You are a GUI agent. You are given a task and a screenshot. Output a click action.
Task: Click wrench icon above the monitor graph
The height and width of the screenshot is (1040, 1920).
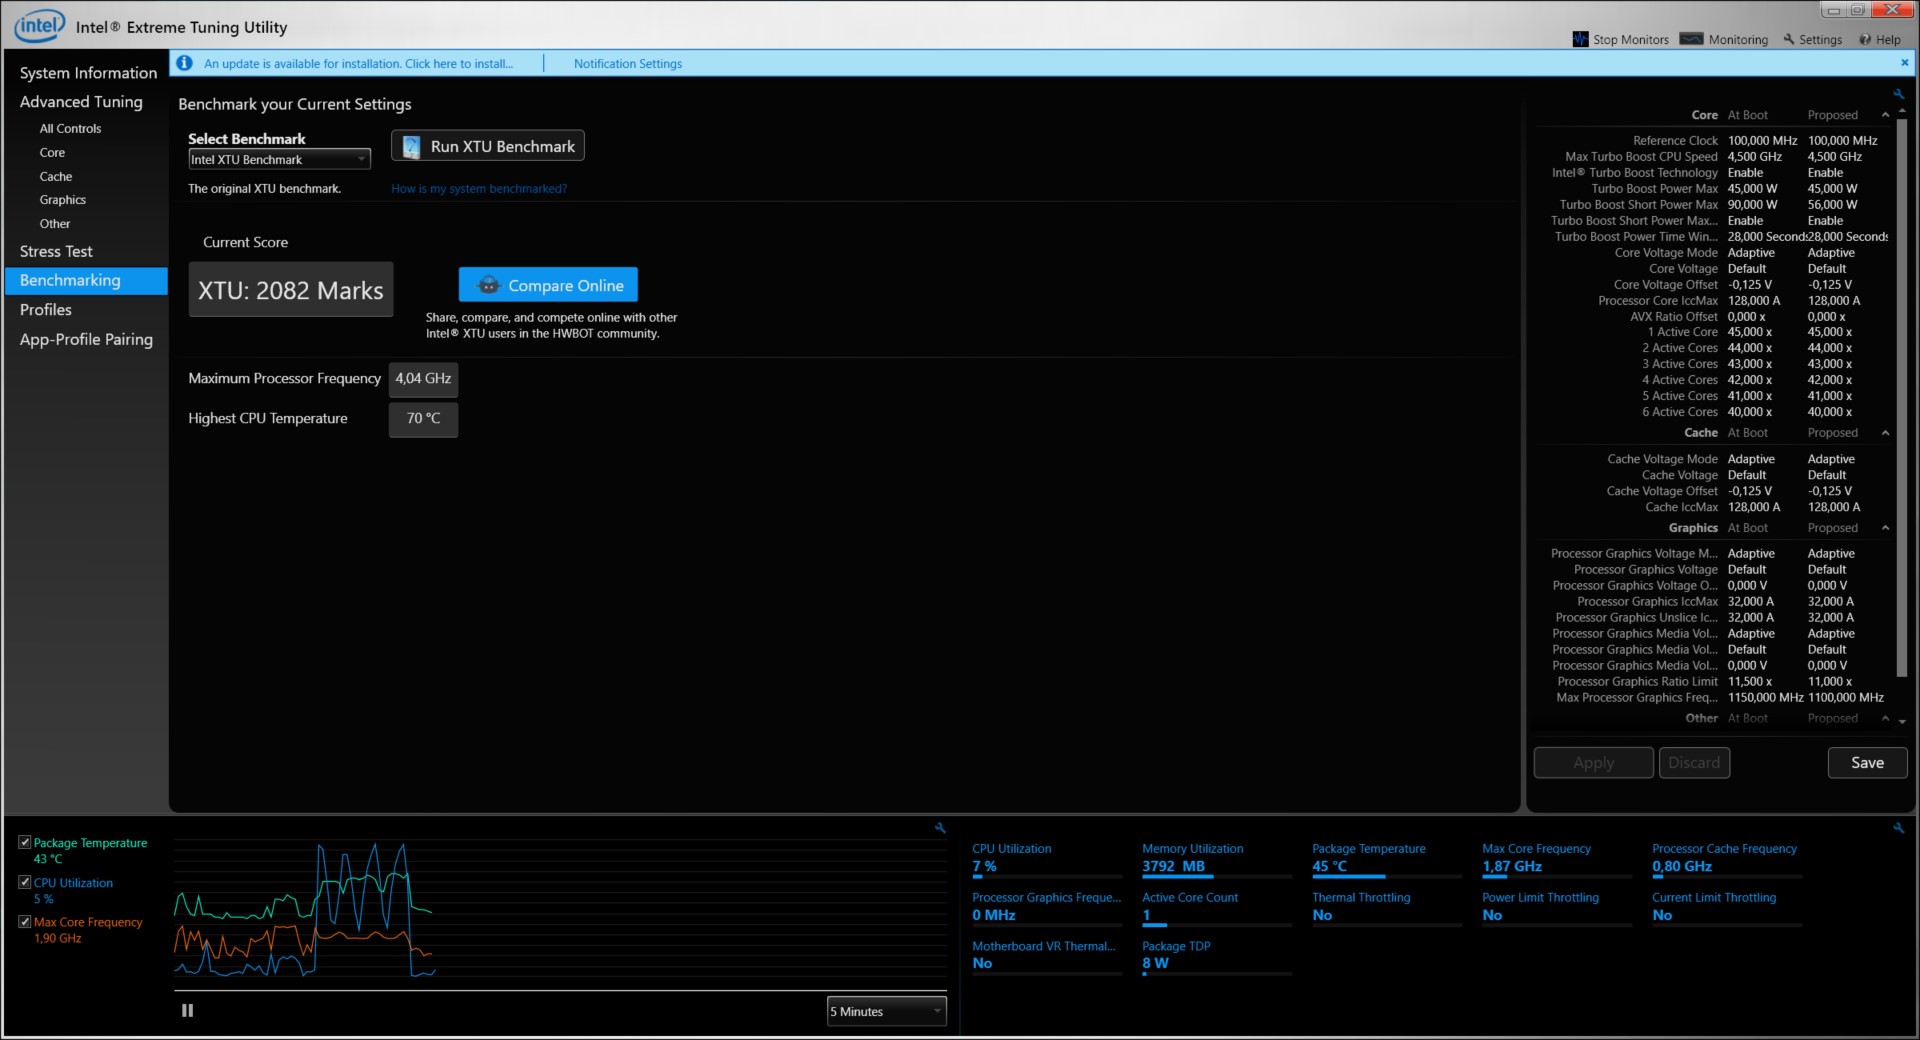pos(940,828)
